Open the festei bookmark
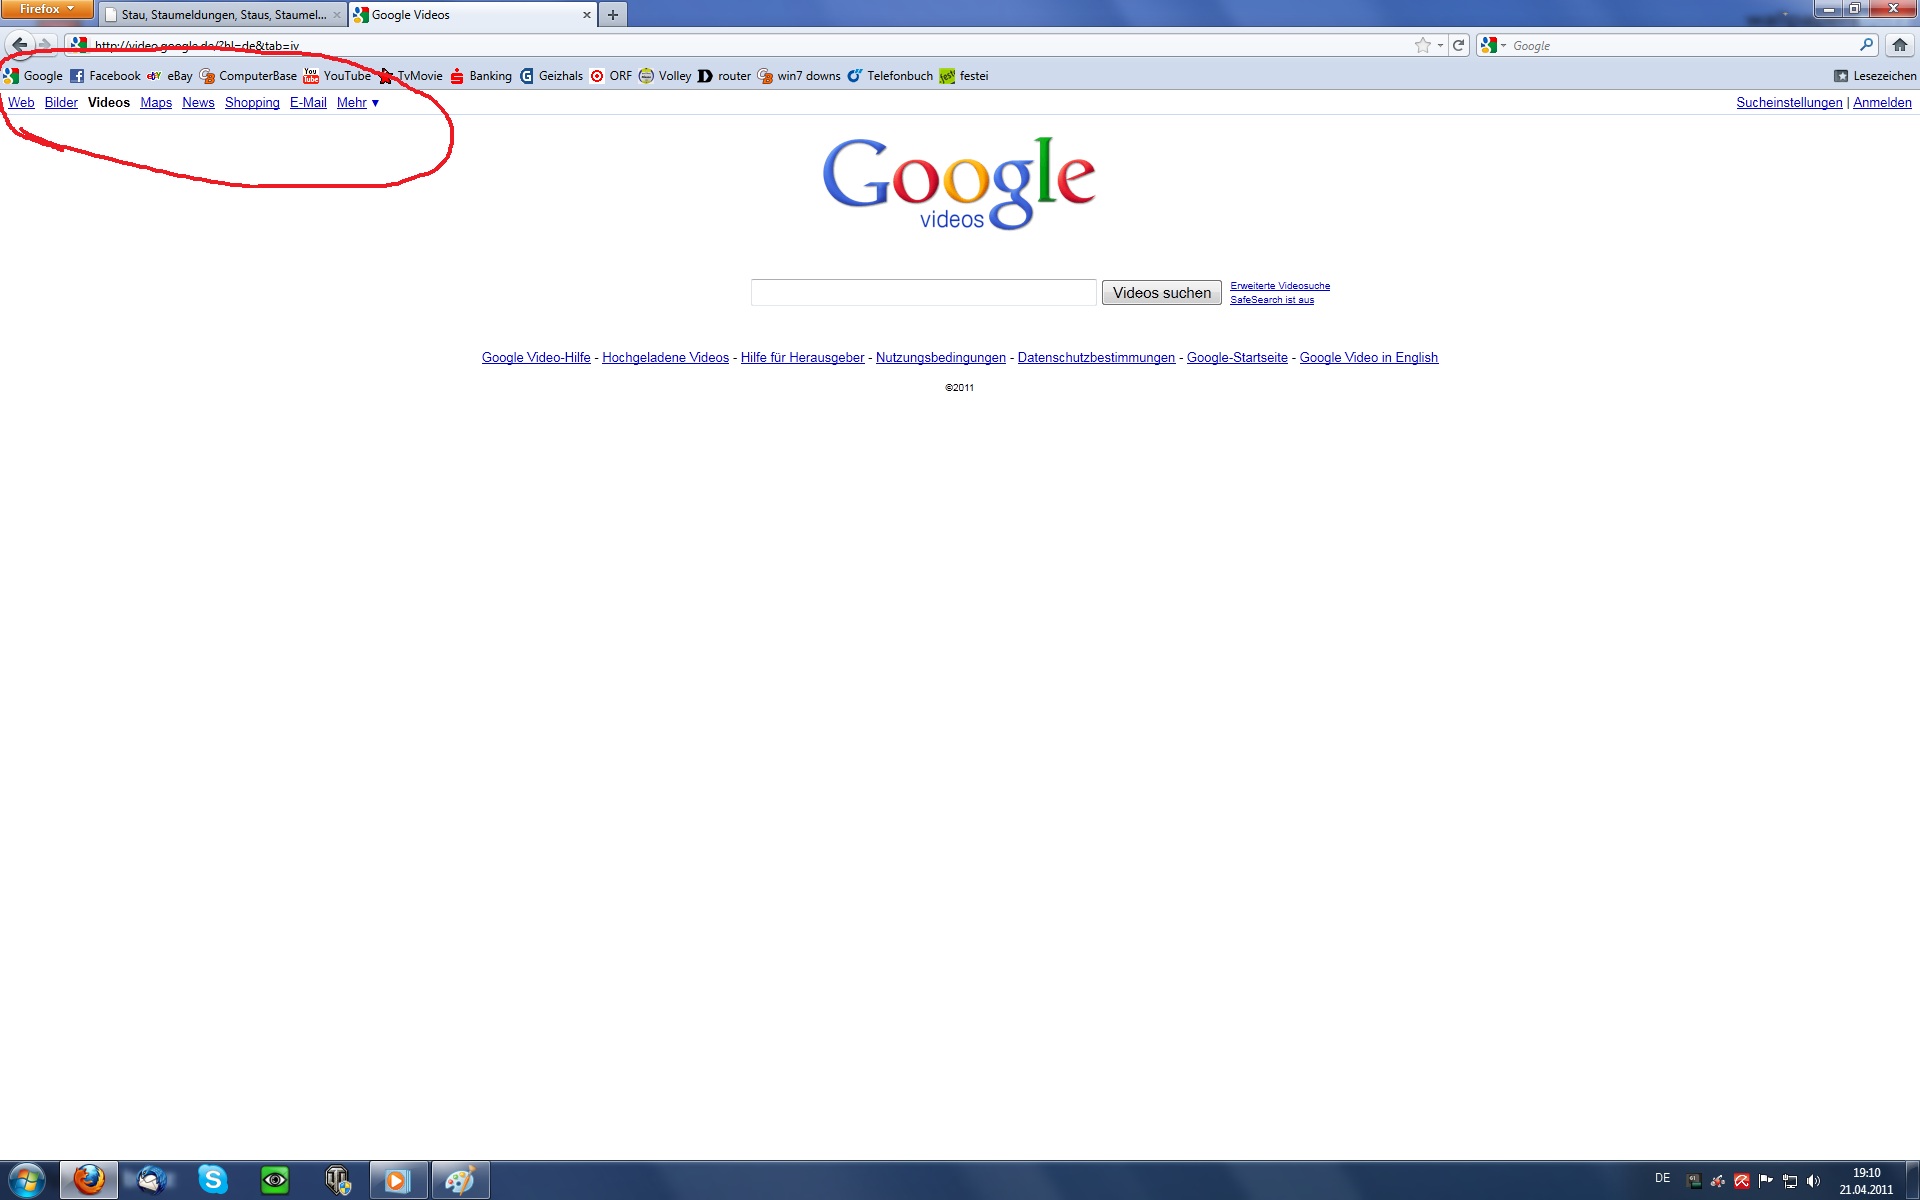1920x1200 pixels. [964, 76]
